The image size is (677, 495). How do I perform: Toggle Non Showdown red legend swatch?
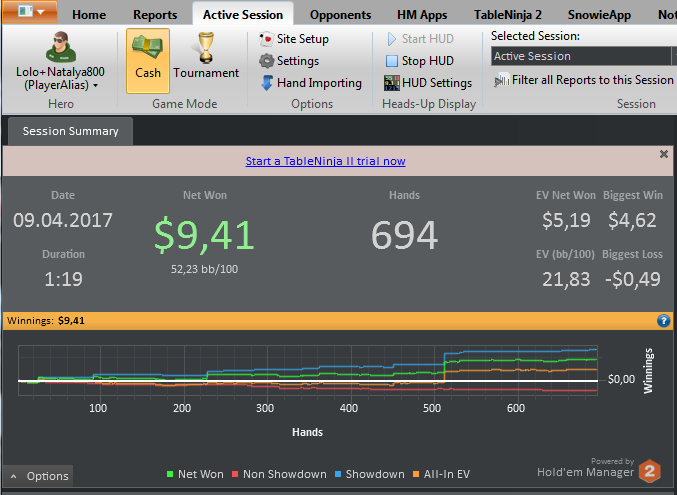click(x=235, y=474)
